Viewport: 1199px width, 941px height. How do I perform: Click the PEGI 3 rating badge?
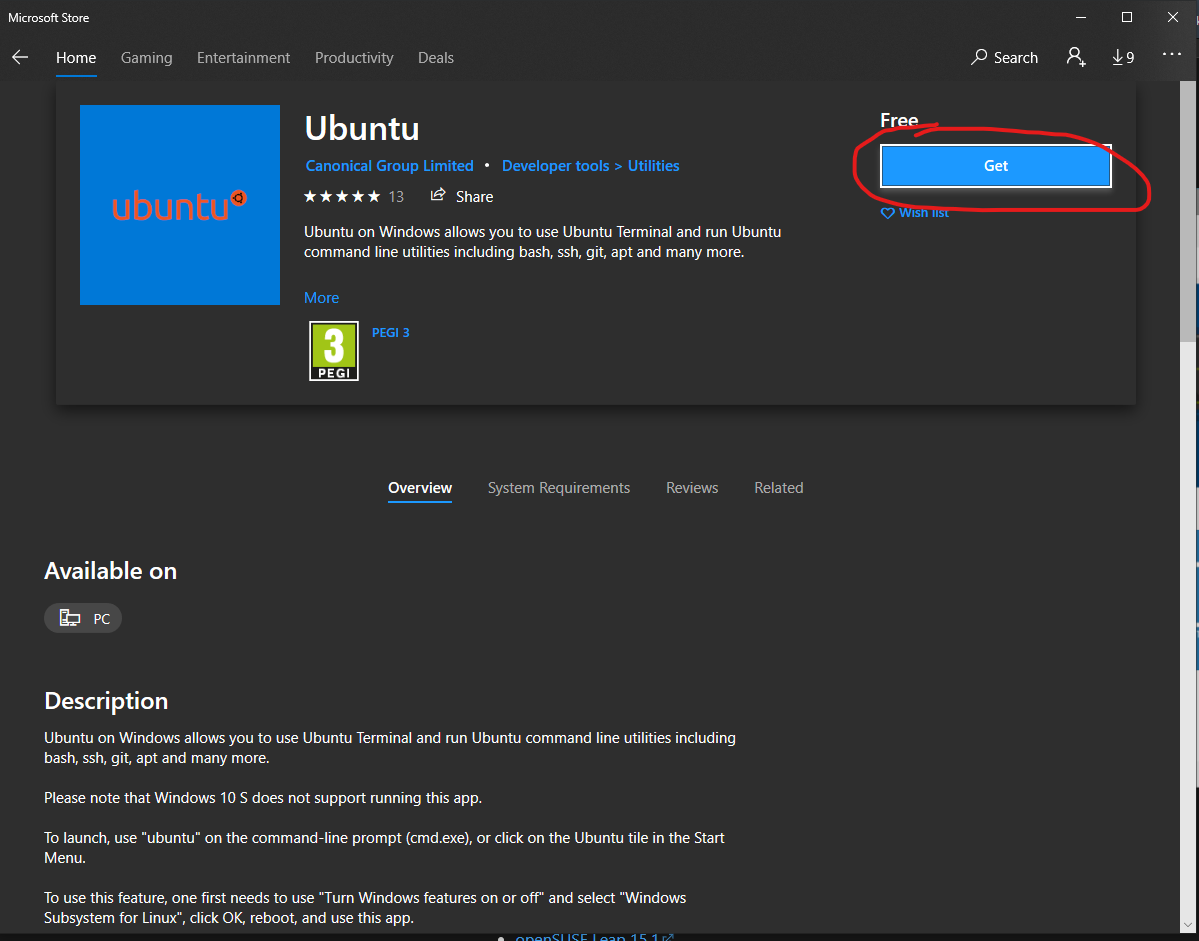click(334, 350)
